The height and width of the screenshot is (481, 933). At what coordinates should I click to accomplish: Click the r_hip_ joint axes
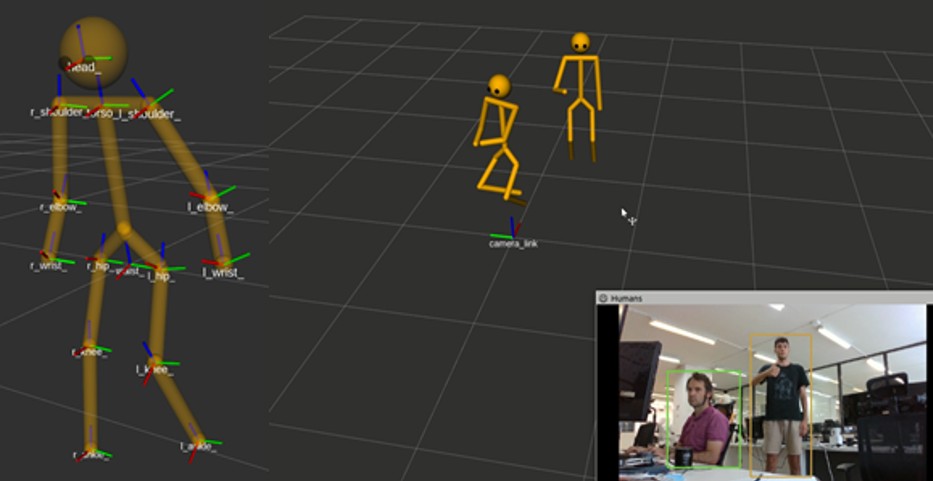point(98,259)
